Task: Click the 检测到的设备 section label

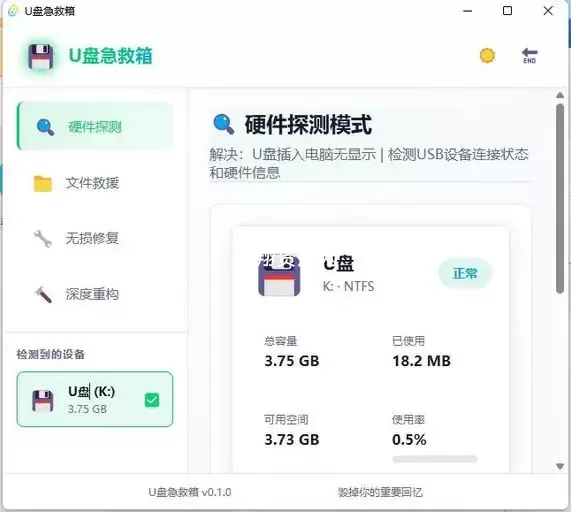Action: coord(51,354)
